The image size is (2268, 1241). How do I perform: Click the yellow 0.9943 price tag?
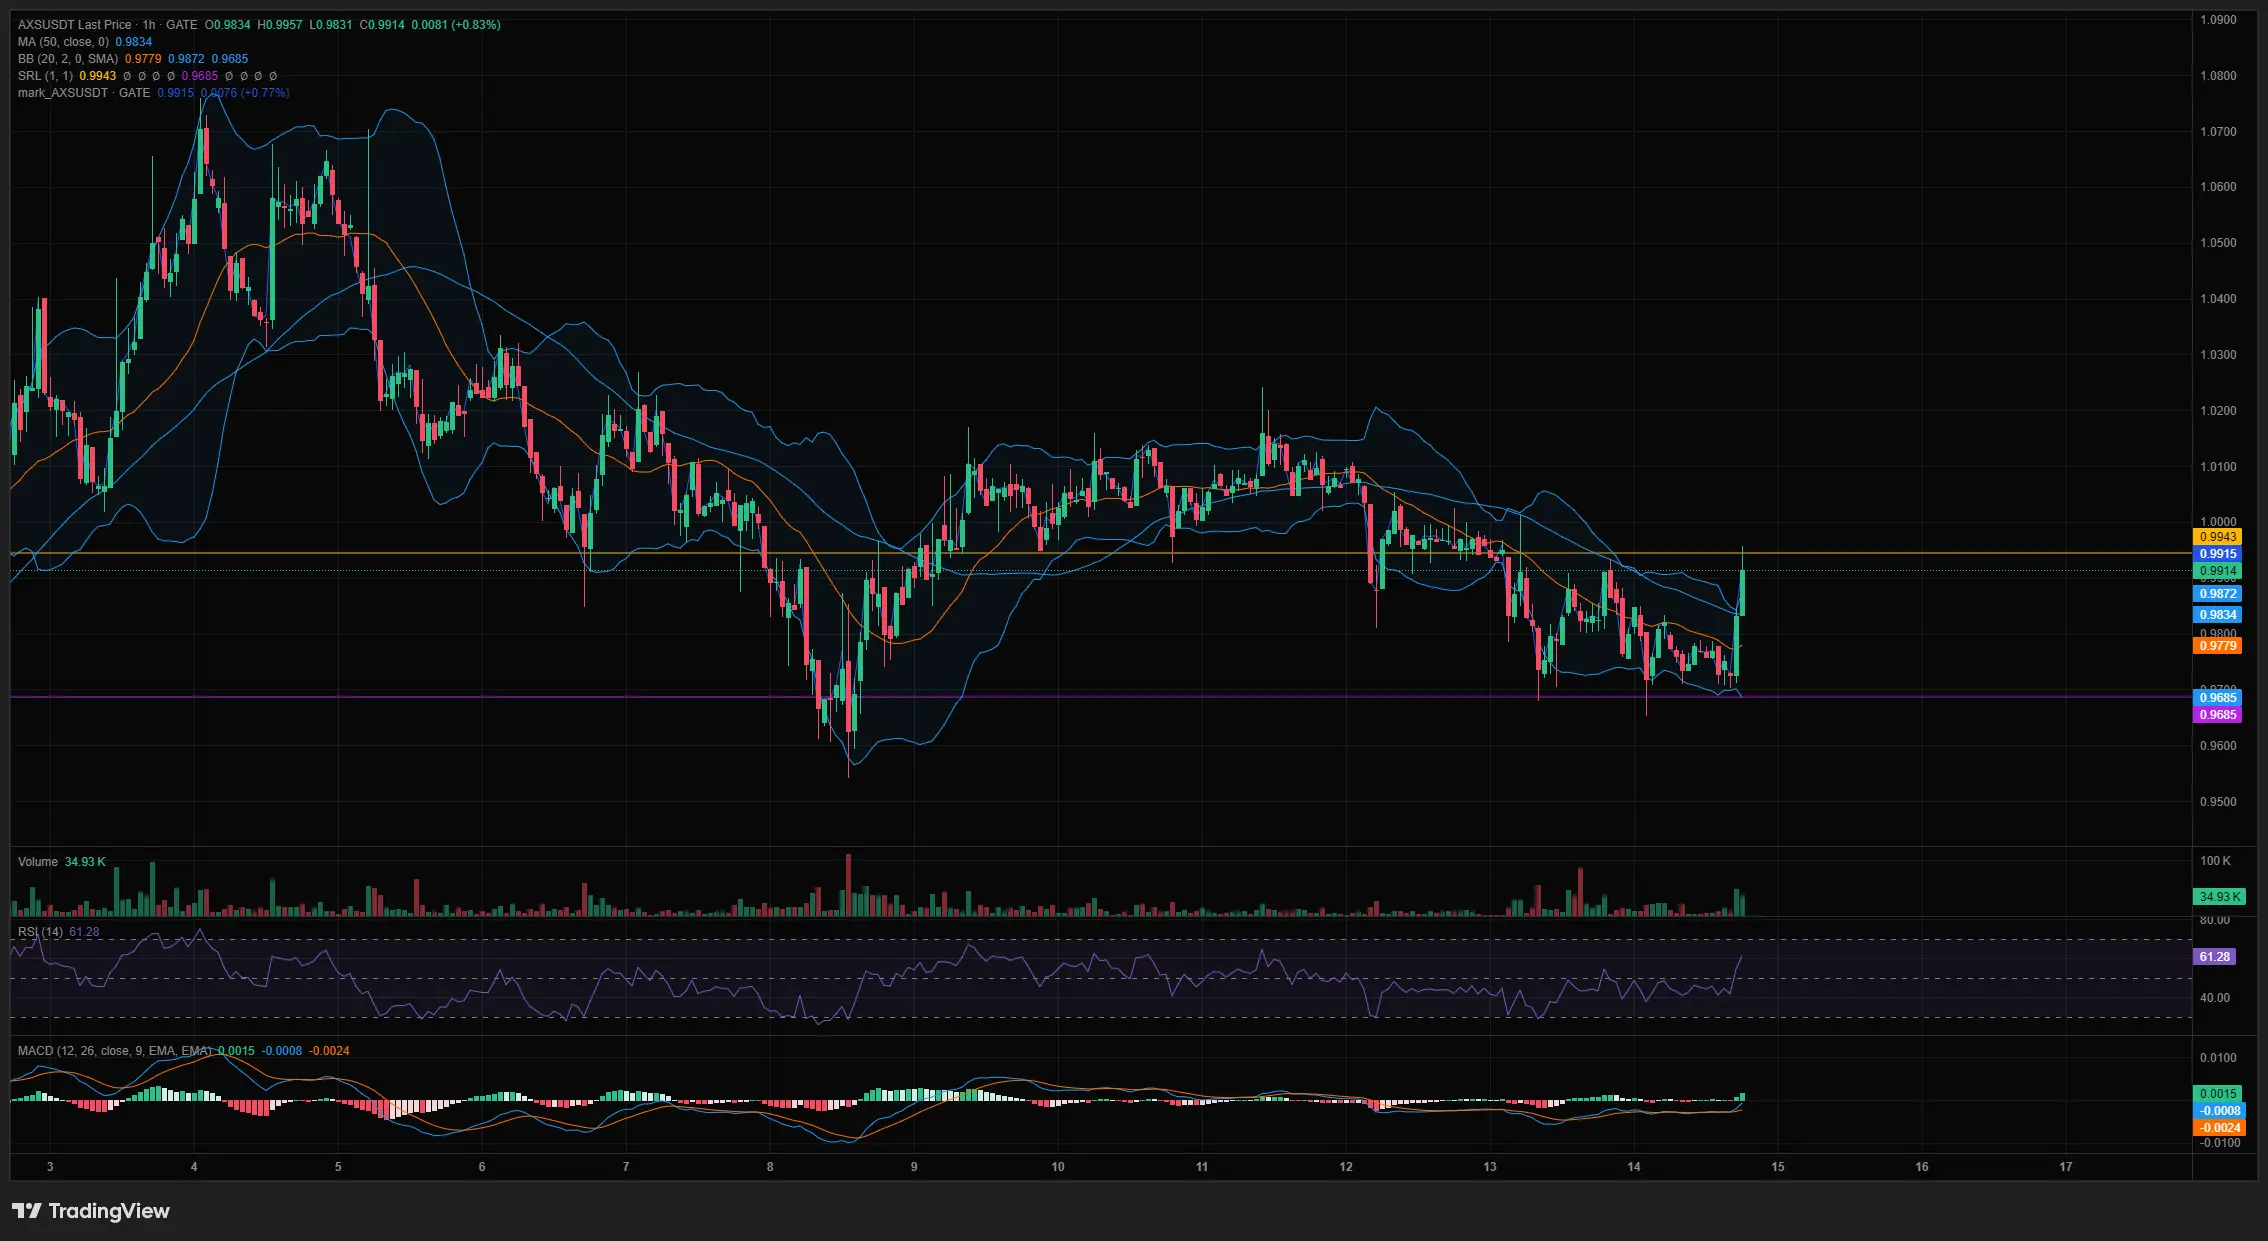tap(2218, 537)
